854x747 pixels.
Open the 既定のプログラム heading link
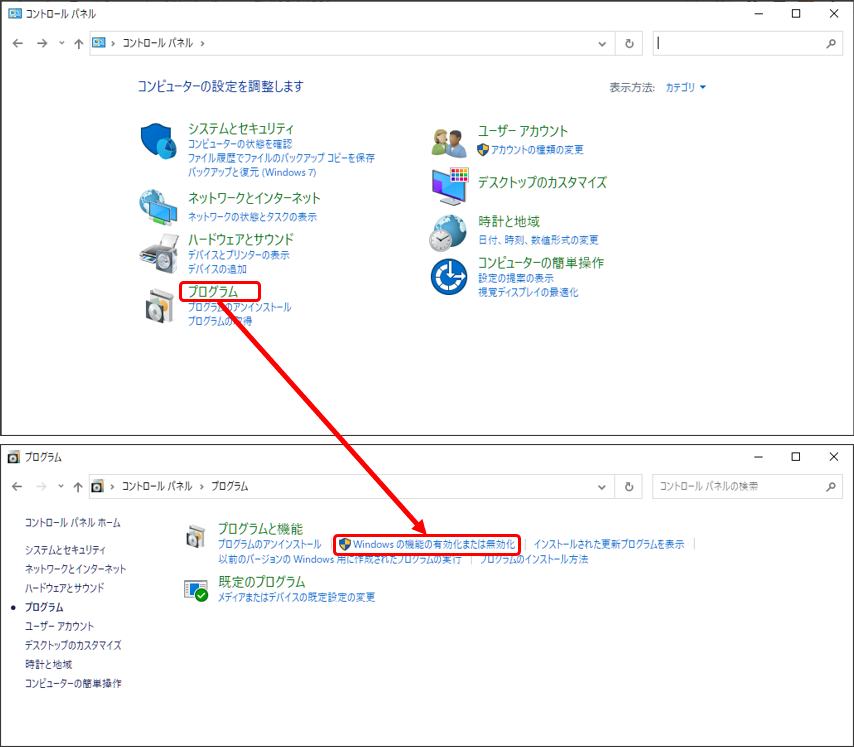click(261, 581)
